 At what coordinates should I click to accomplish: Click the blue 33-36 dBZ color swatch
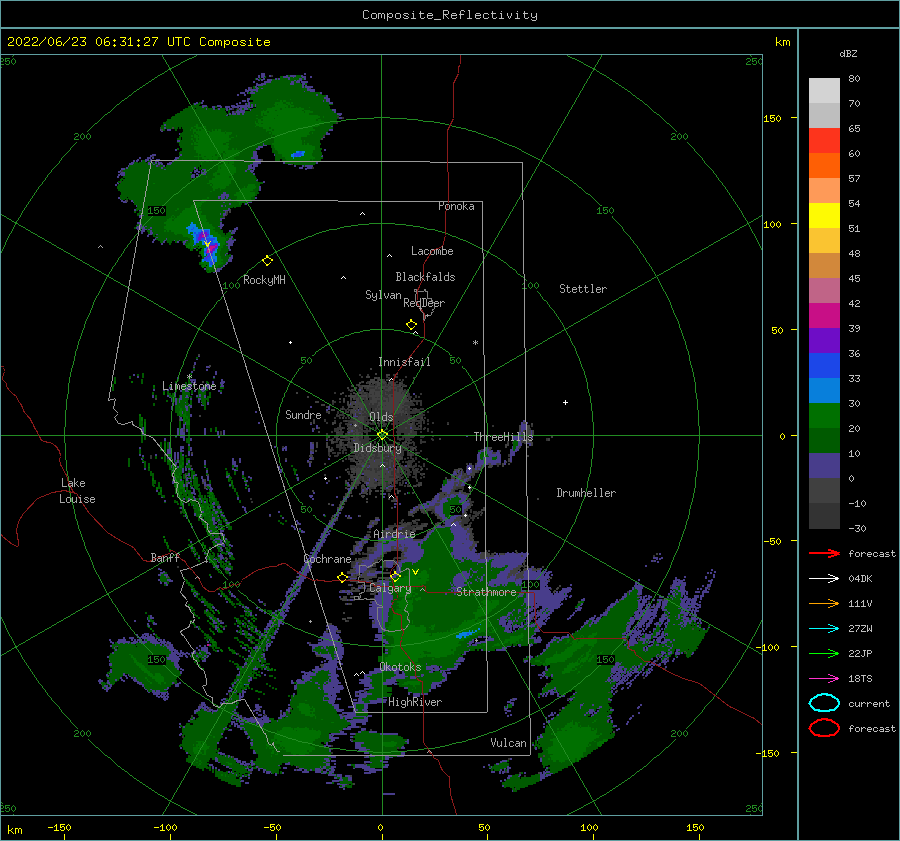click(824, 366)
